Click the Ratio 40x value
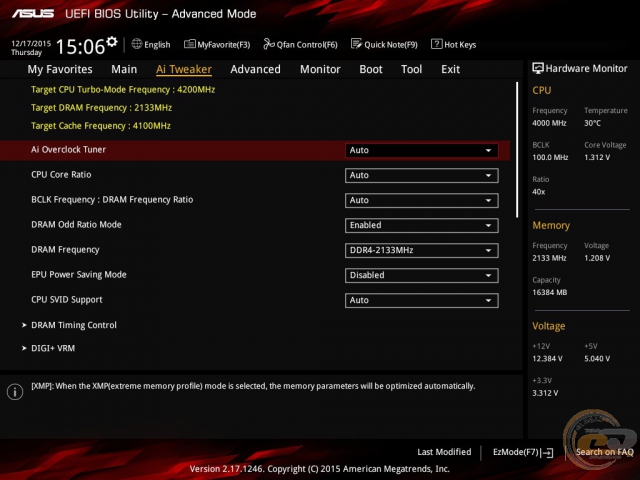Viewport: 640px width, 480px height. (539, 191)
